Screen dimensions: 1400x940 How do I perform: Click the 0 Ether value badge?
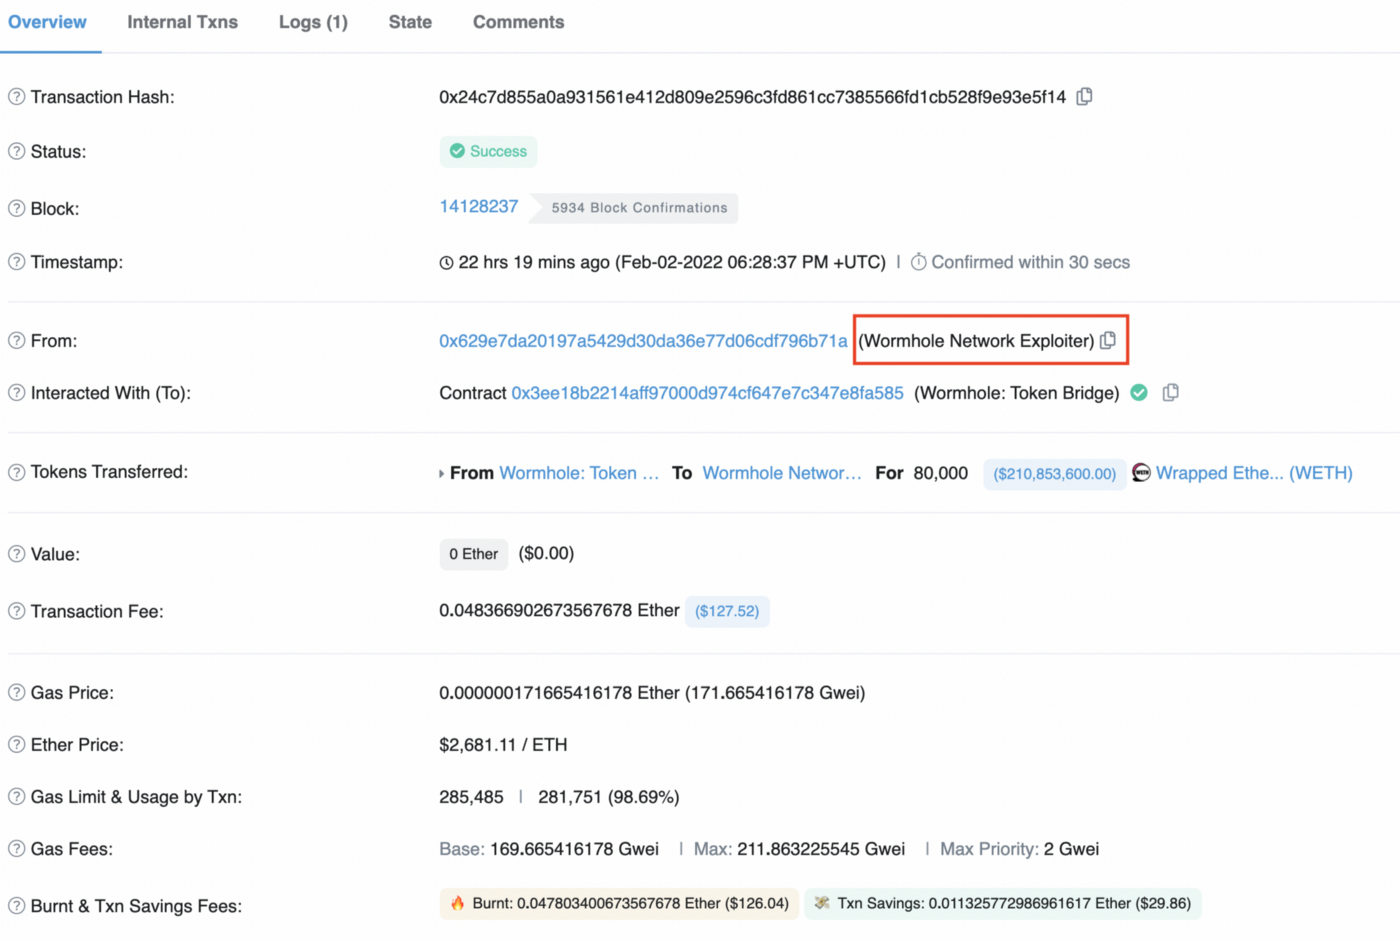473,554
